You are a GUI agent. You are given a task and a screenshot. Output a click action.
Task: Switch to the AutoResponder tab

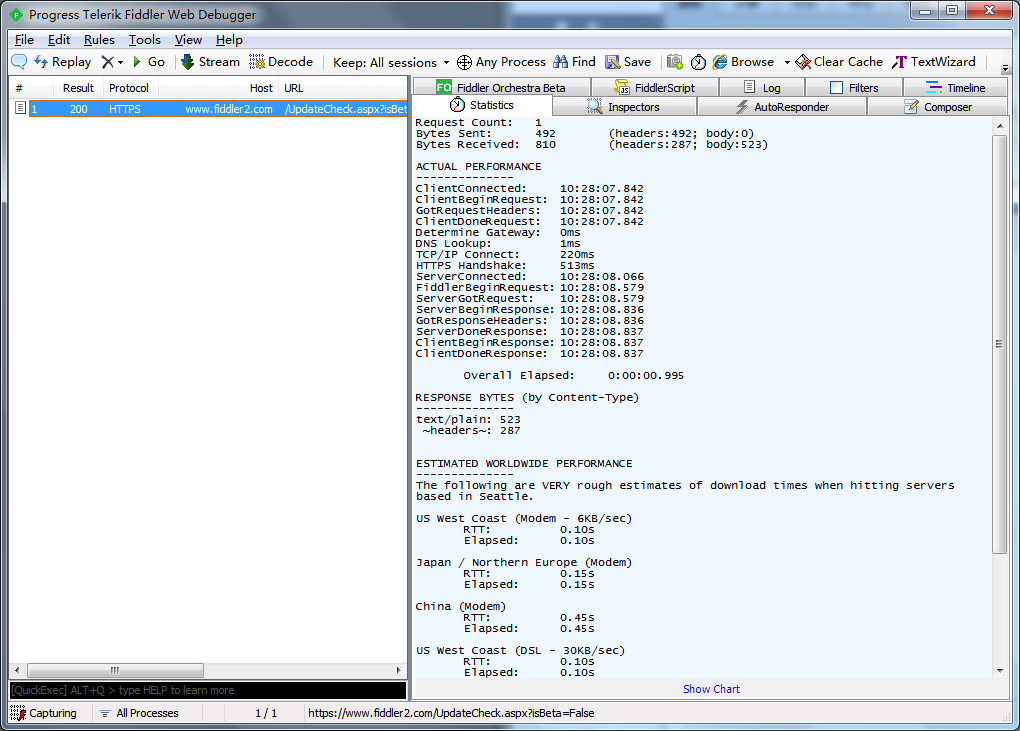(782, 107)
